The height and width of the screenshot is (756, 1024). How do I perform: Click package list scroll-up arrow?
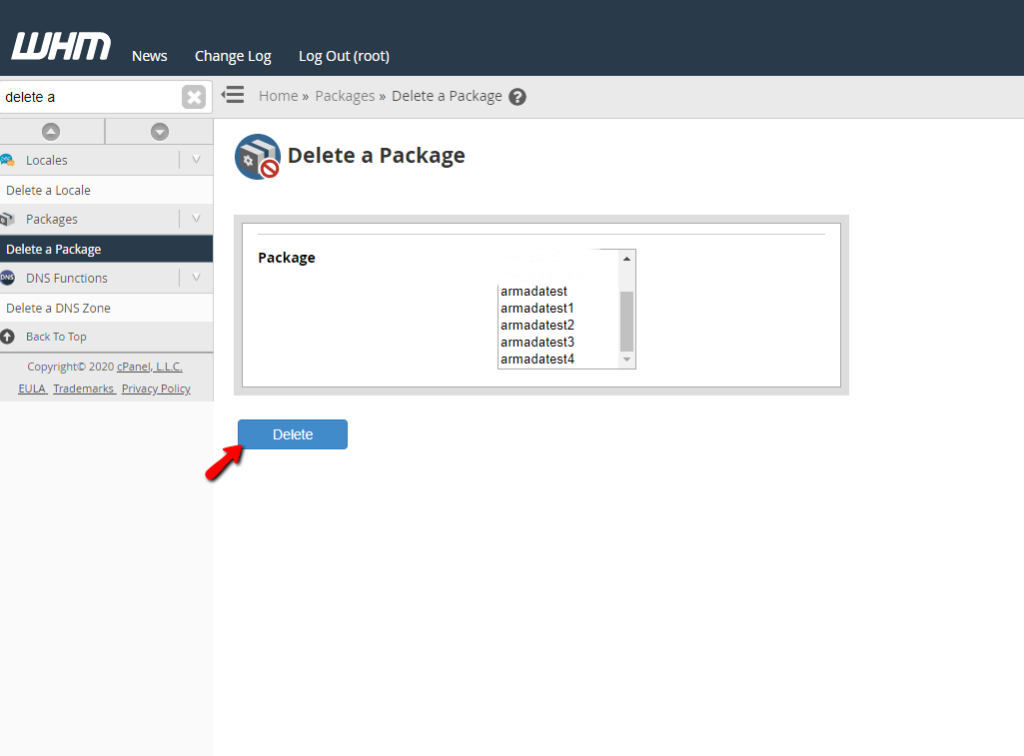pyautogui.click(x=627, y=259)
